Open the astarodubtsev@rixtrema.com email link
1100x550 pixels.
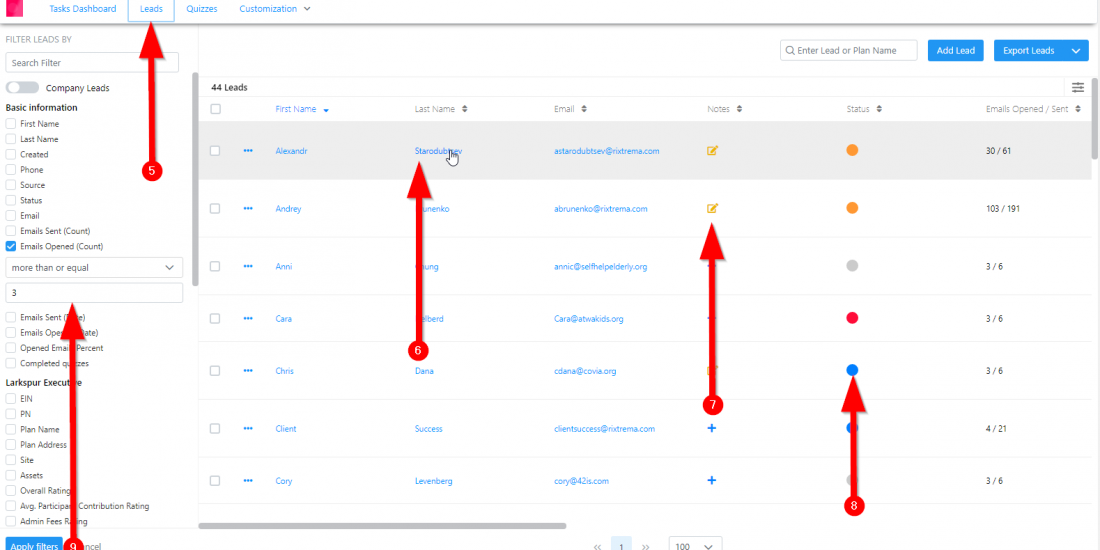(606, 151)
